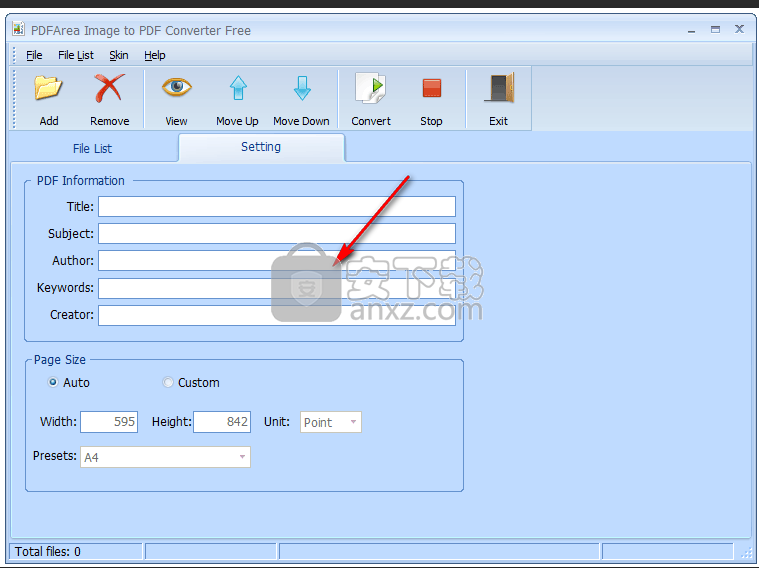Click the Total files: 0 status text
759x568 pixels.
click(47, 552)
